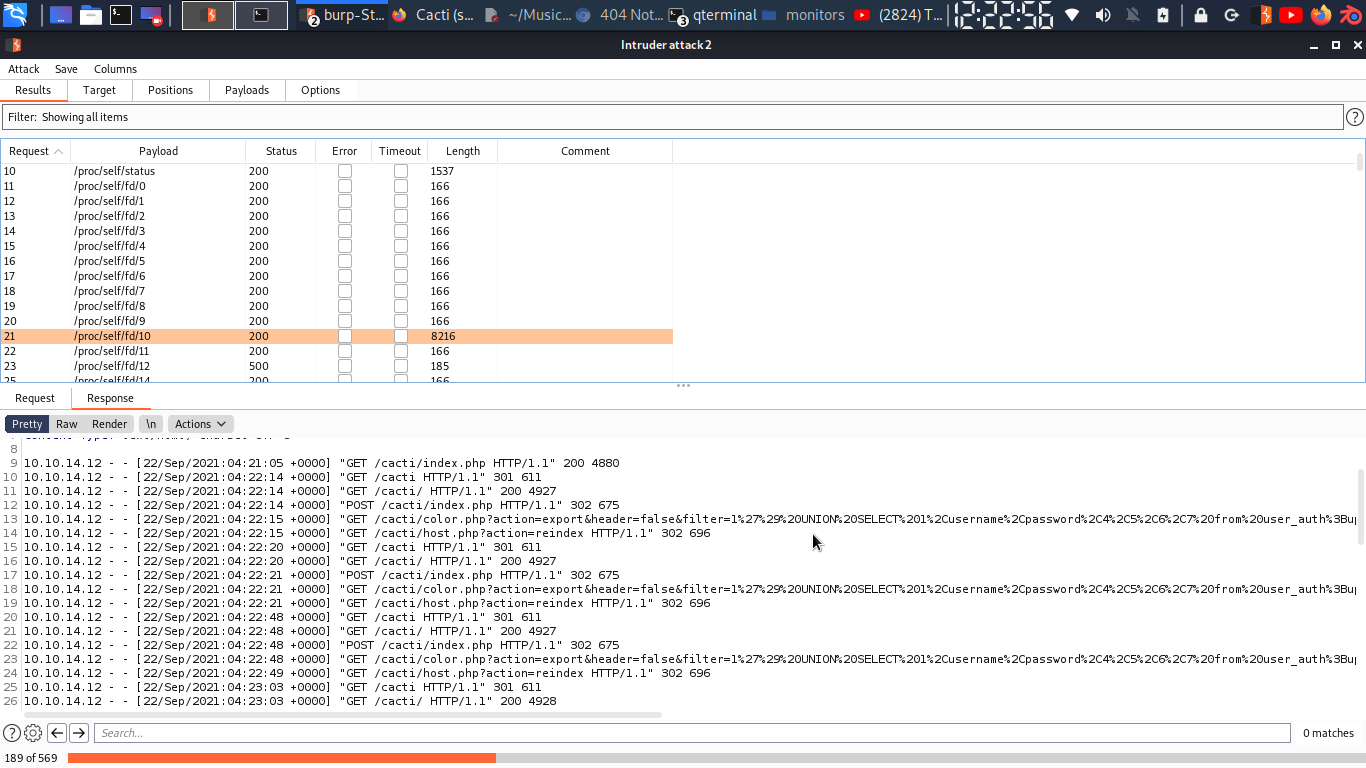Screen dimensions: 1366x768
Task: Switch to the Burp workspace thumbnail
Action: coord(208,15)
